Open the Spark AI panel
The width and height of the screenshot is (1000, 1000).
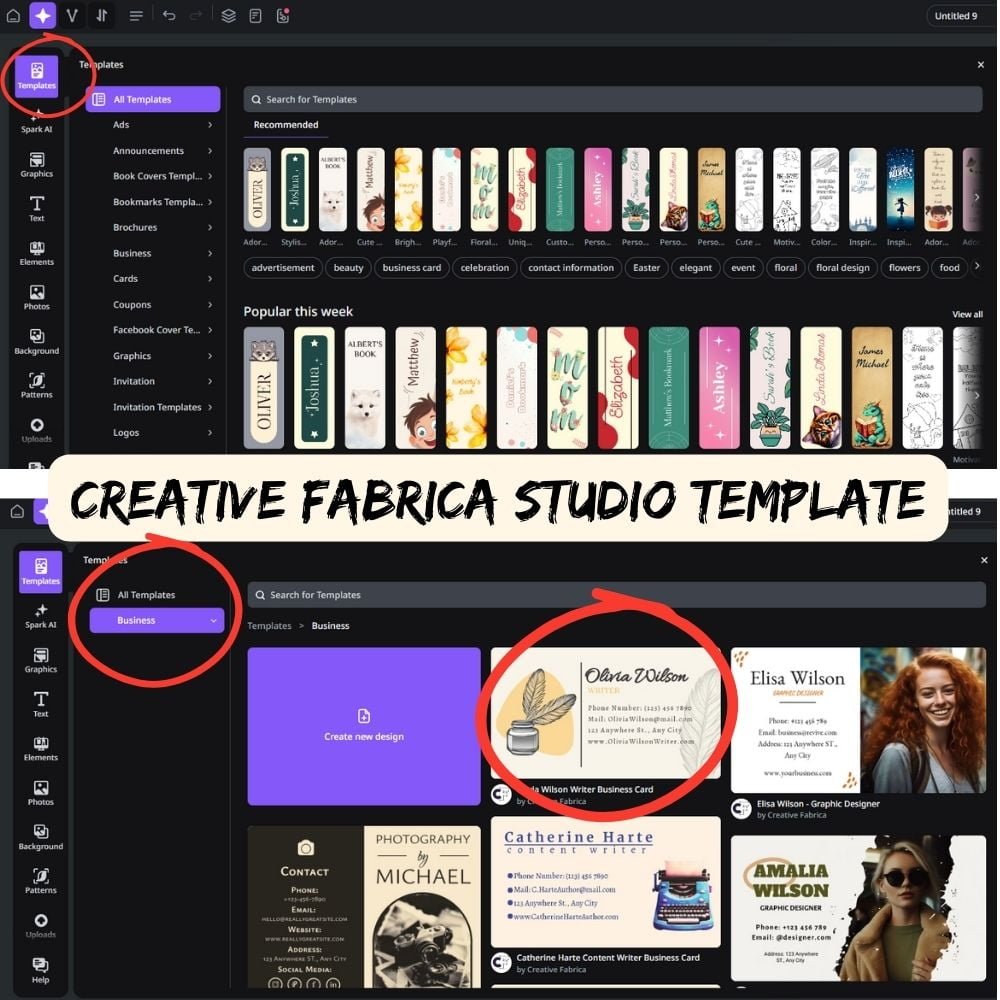click(35, 122)
